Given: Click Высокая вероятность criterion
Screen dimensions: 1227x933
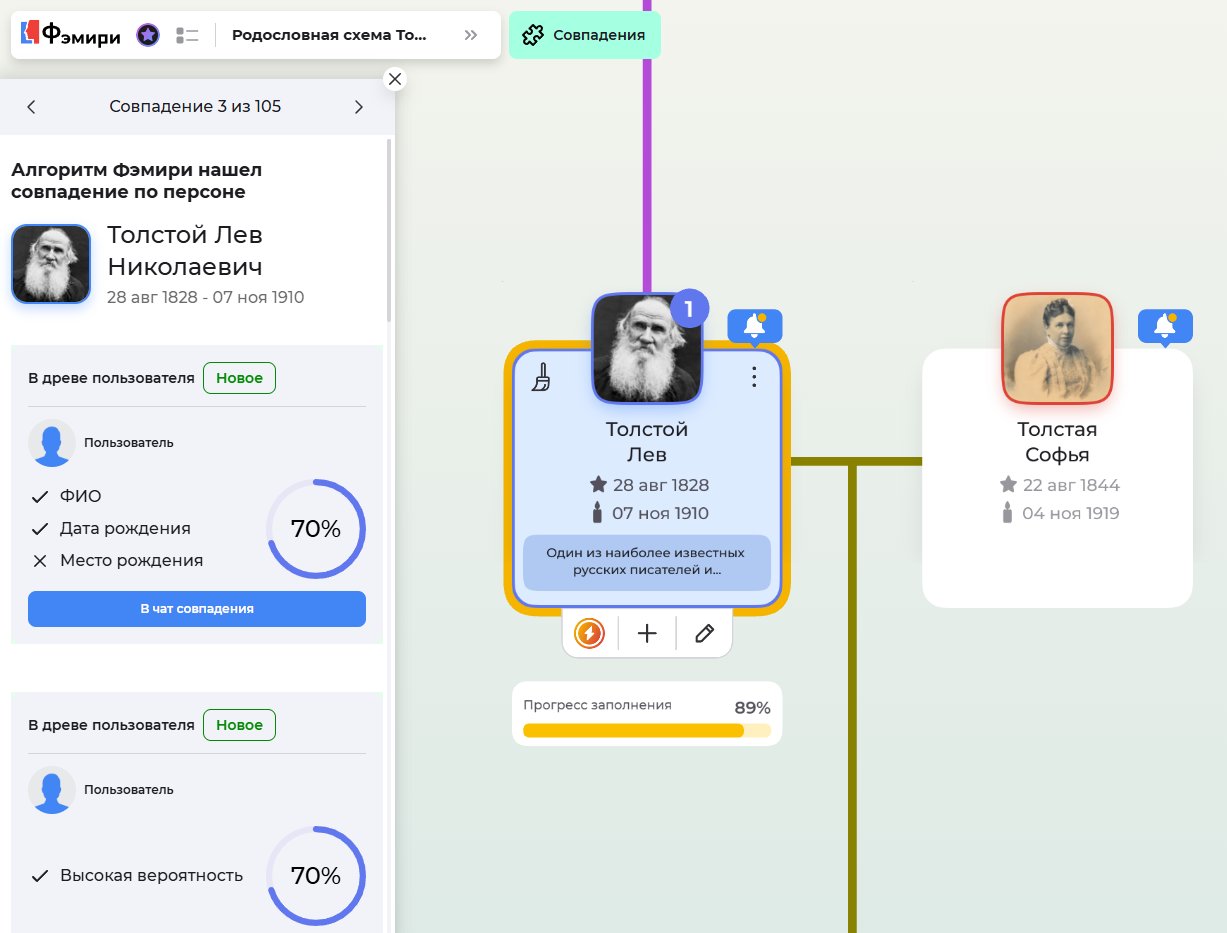Looking at the screenshot, I should (151, 875).
